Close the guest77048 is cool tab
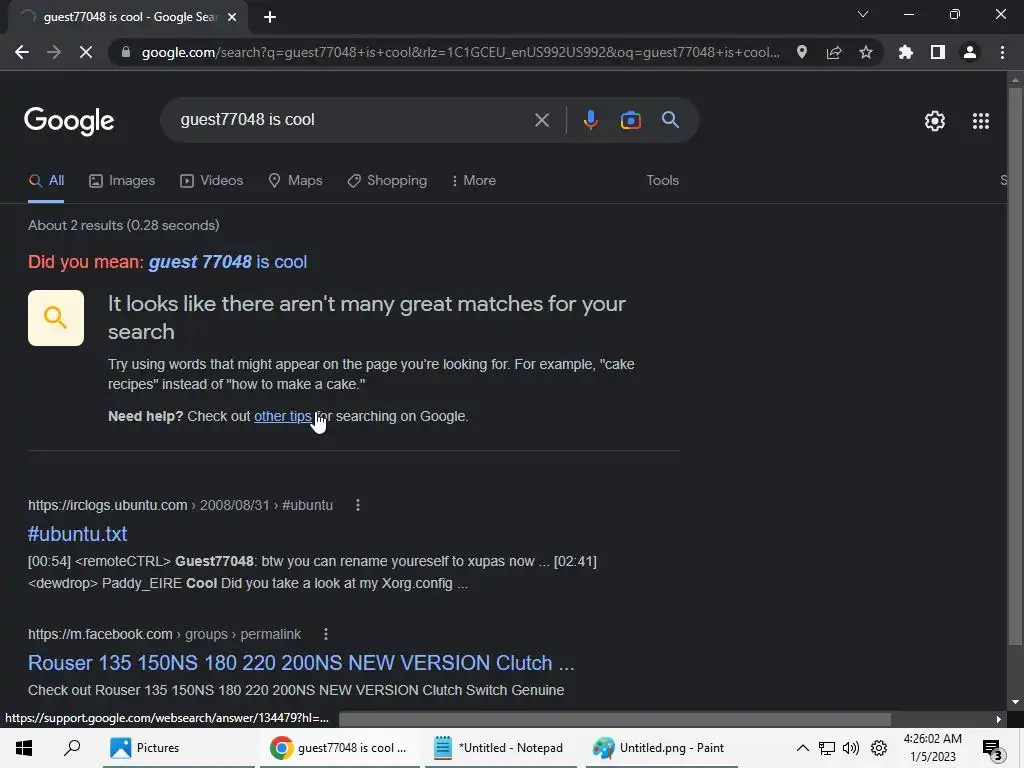The width and height of the screenshot is (1024, 768). [232, 17]
